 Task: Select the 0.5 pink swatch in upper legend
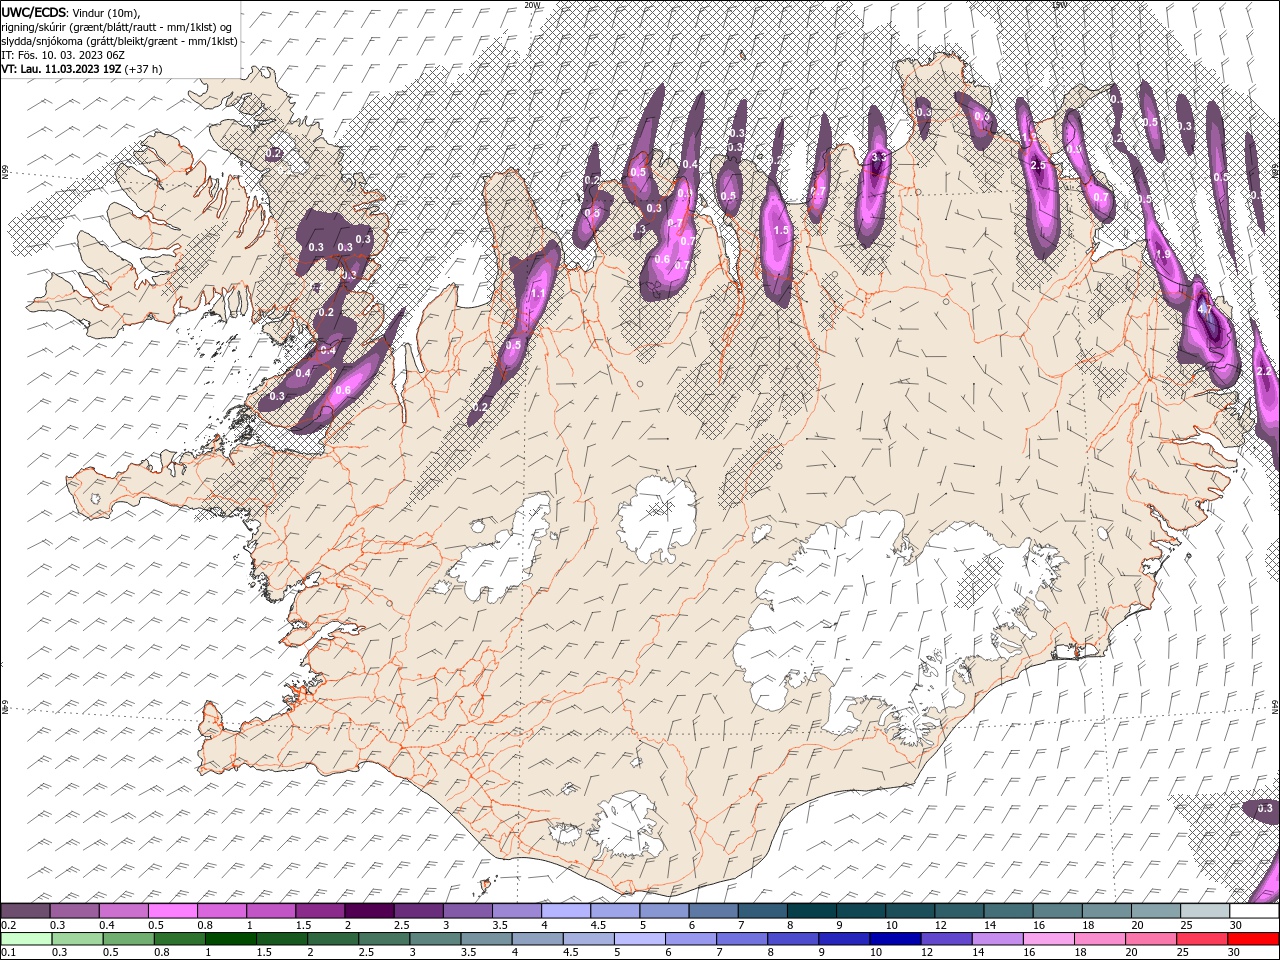[172, 911]
